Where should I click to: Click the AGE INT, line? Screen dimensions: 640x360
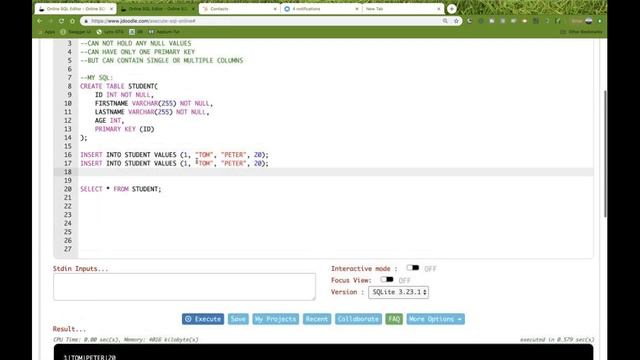(109, 120)
